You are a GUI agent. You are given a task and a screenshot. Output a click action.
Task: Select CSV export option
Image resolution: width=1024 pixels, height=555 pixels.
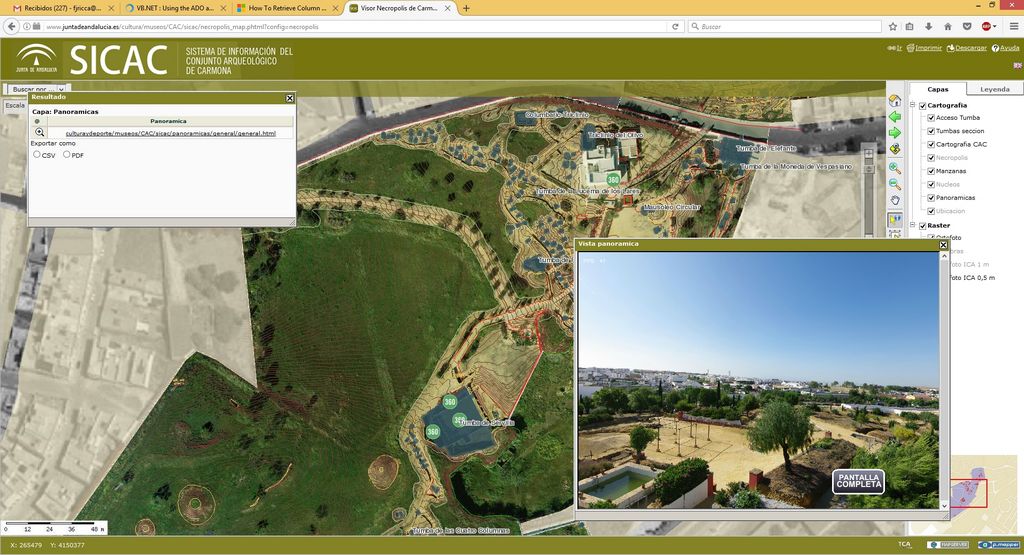click(x=37, y=155)
